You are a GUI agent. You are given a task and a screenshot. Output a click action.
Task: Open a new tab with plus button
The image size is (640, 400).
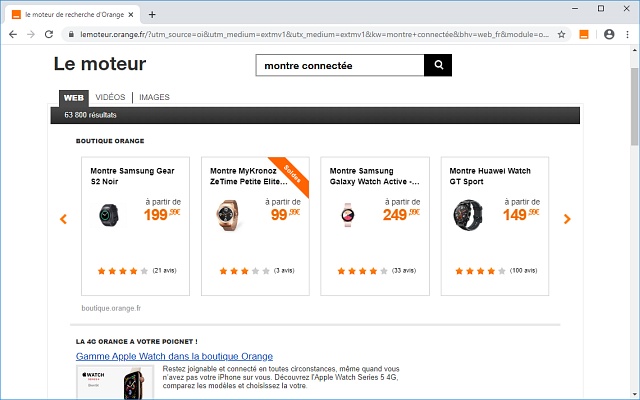click(x=152, y=15)
